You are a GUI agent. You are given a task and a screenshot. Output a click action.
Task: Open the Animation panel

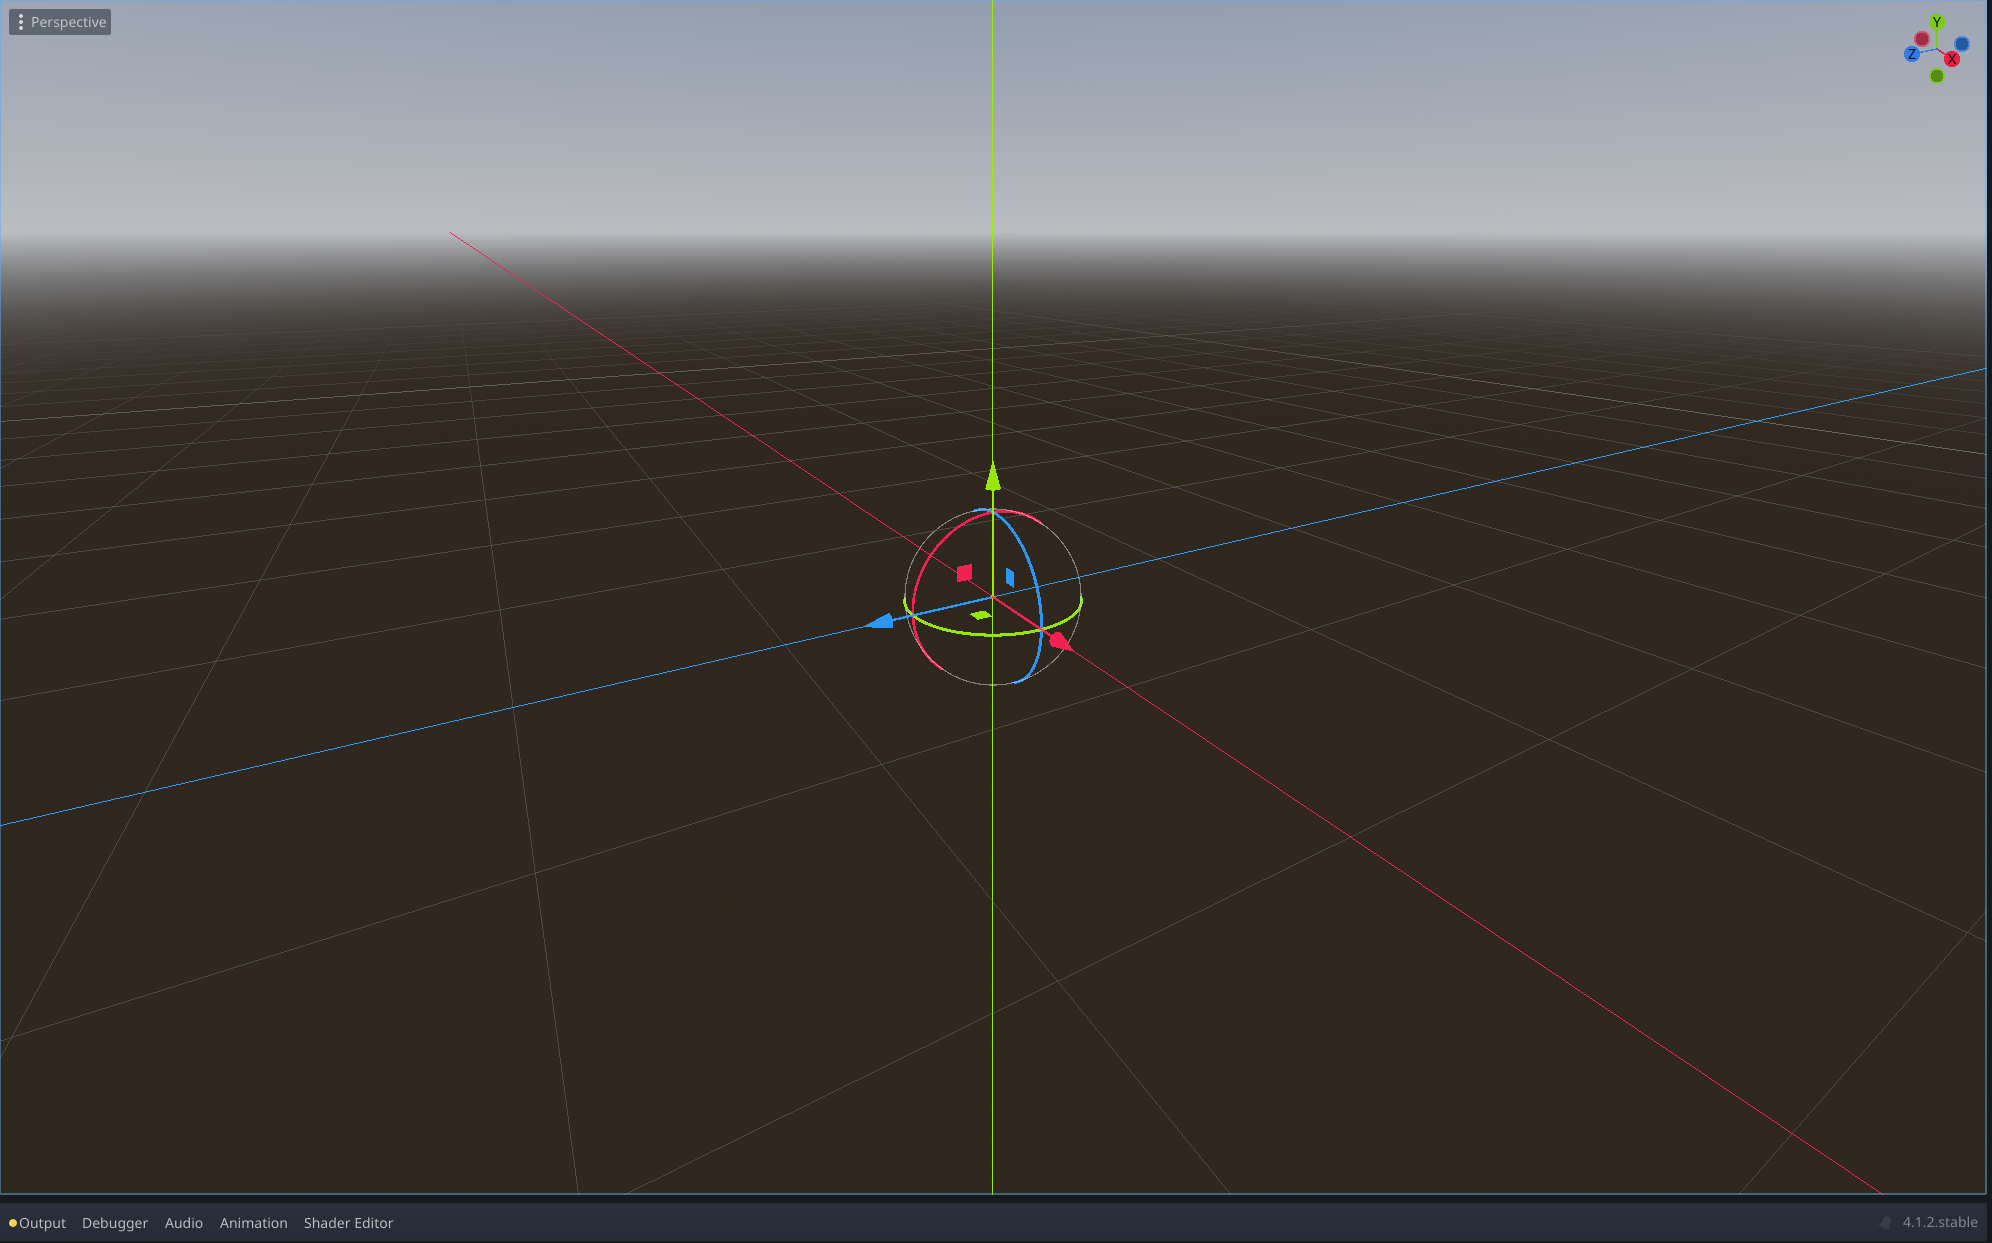(x=253, y=1222)
